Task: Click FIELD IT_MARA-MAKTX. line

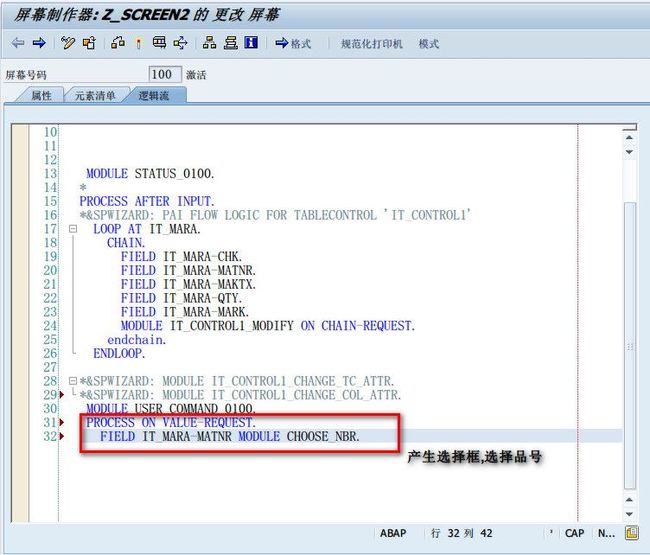Action: (188, 284)
